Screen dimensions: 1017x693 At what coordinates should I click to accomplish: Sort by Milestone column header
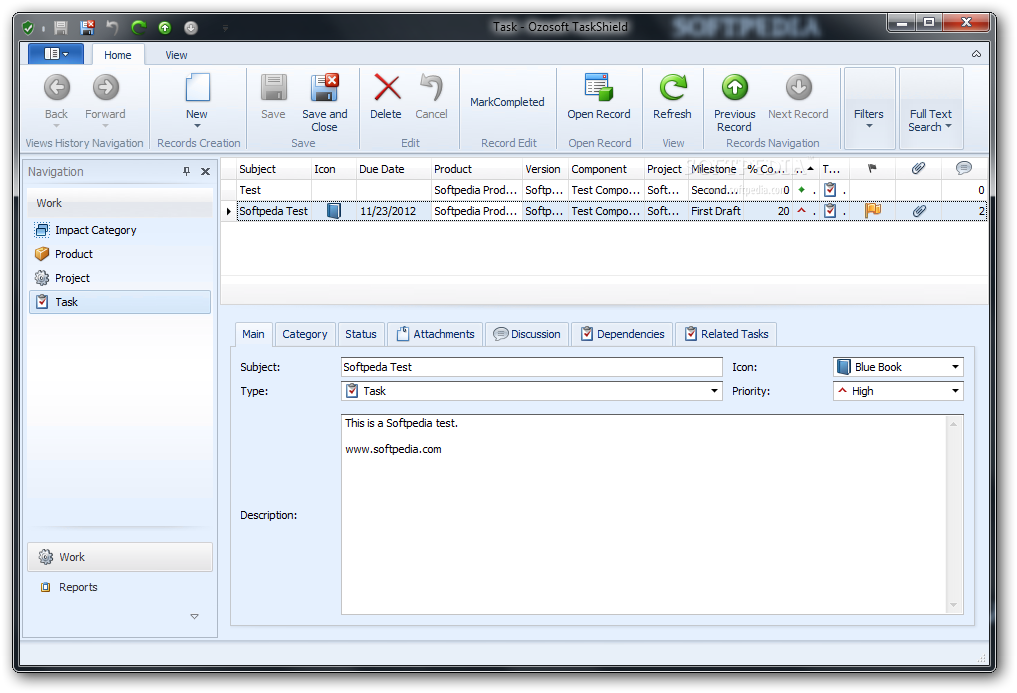pyautogui.click(x=715, y=169)
